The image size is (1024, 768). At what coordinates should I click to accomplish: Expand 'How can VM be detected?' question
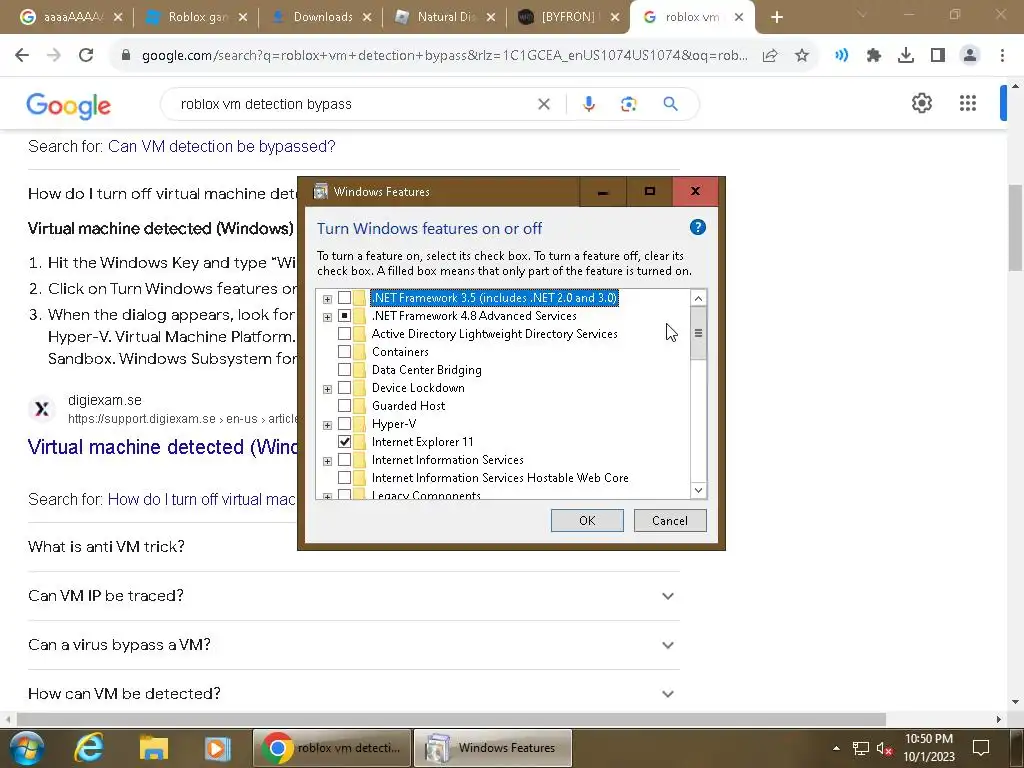(353, 694)
